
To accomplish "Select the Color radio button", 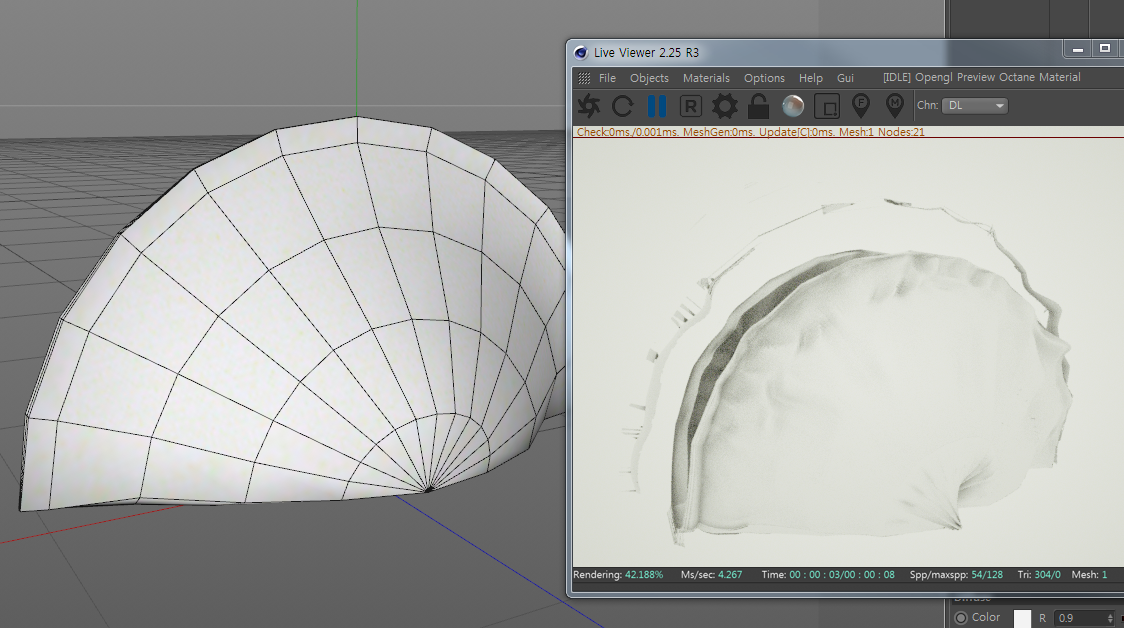I will 961,618.
